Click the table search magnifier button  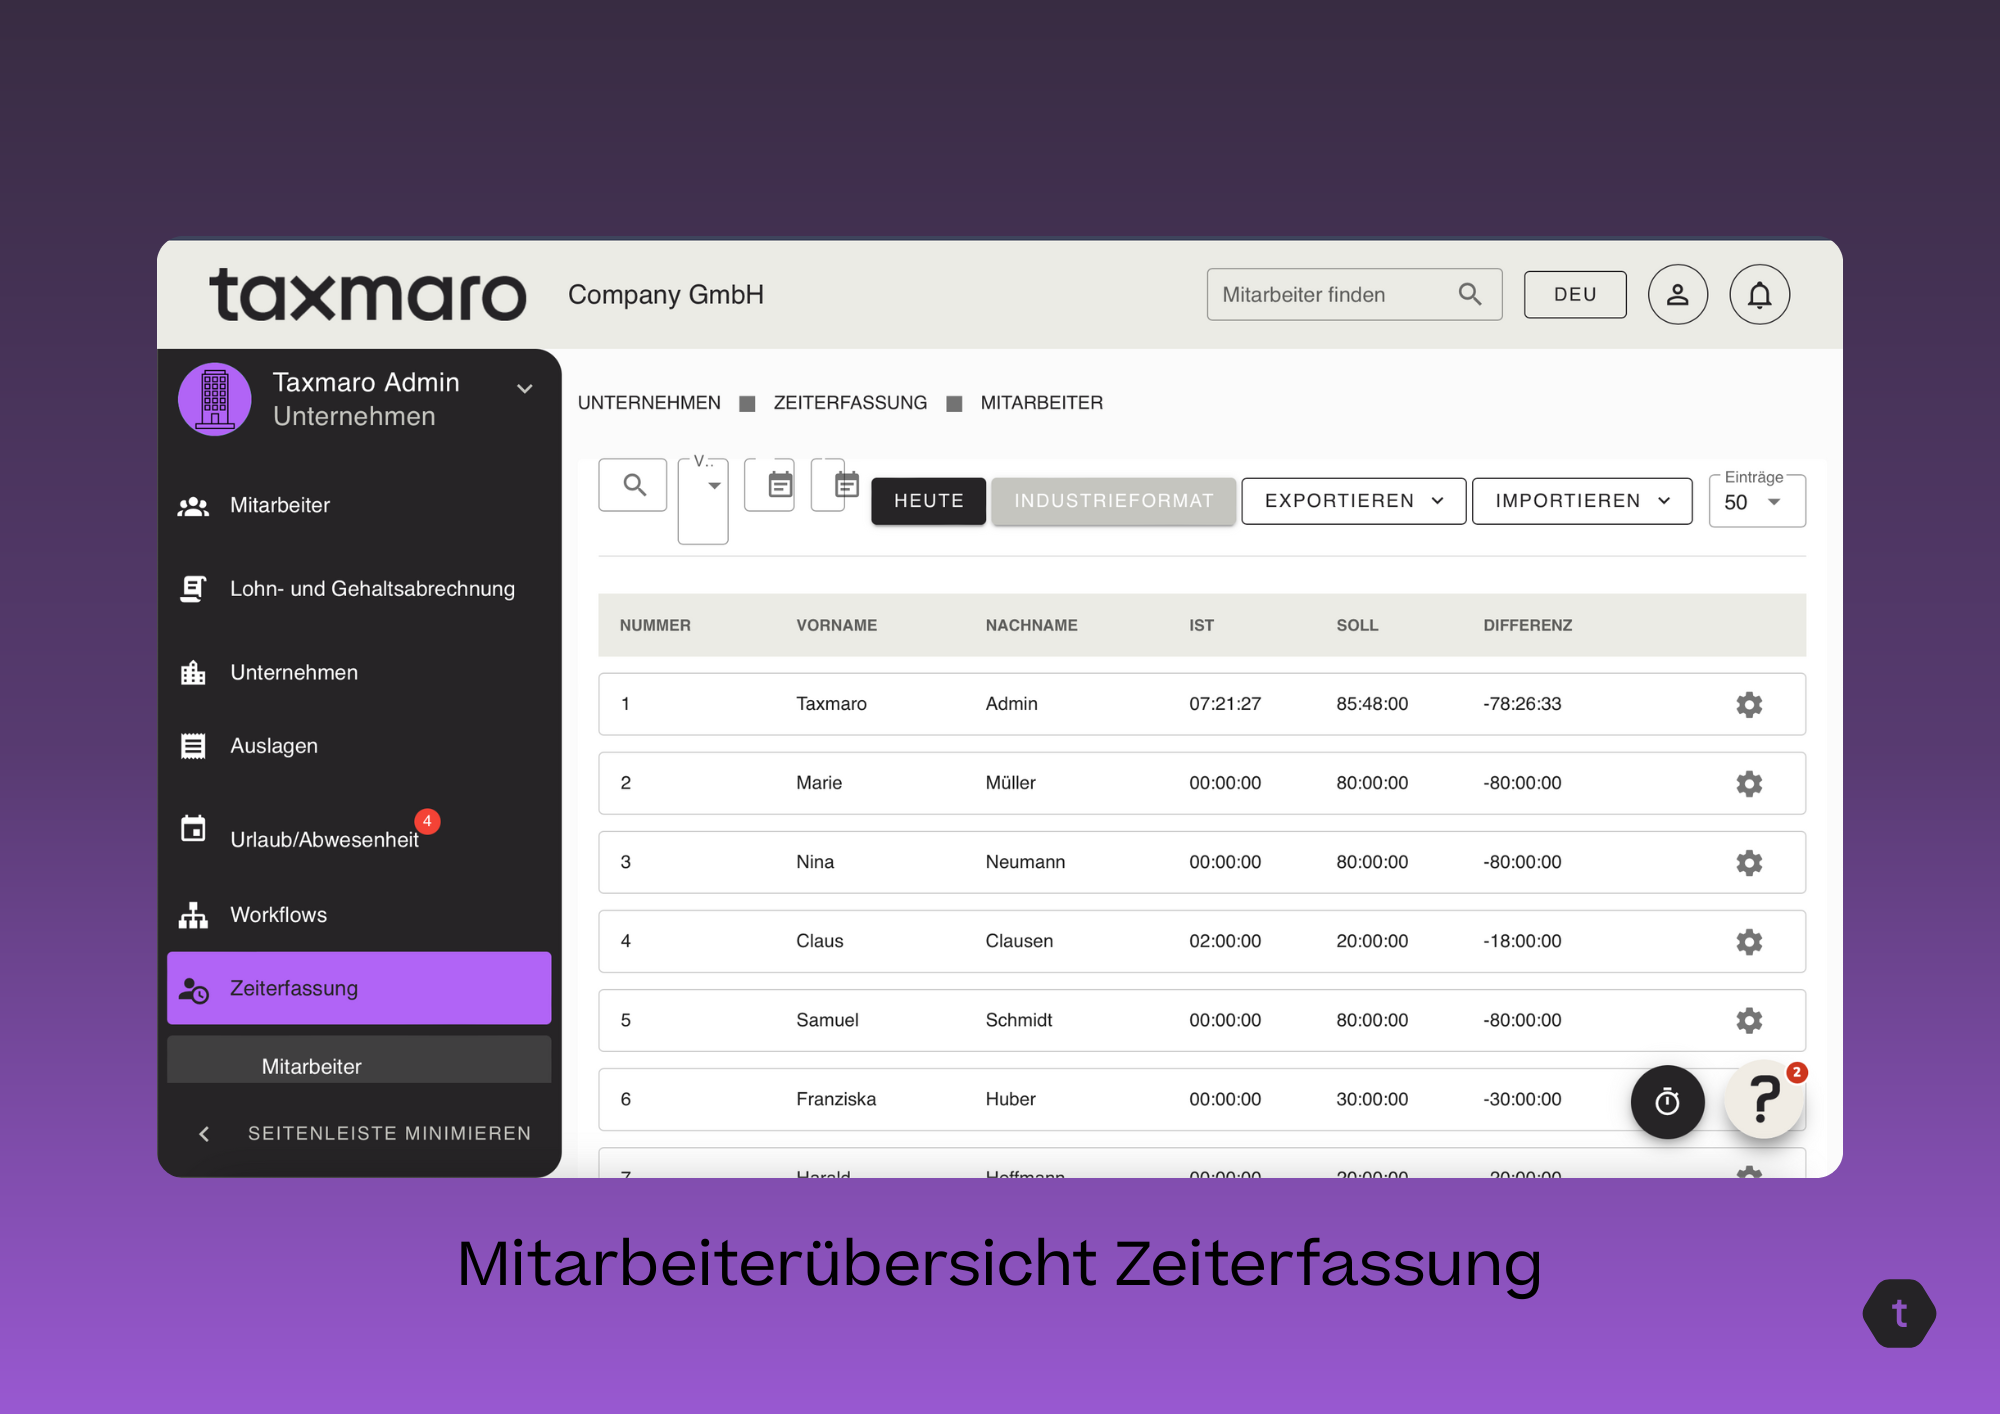pos(633,485)
